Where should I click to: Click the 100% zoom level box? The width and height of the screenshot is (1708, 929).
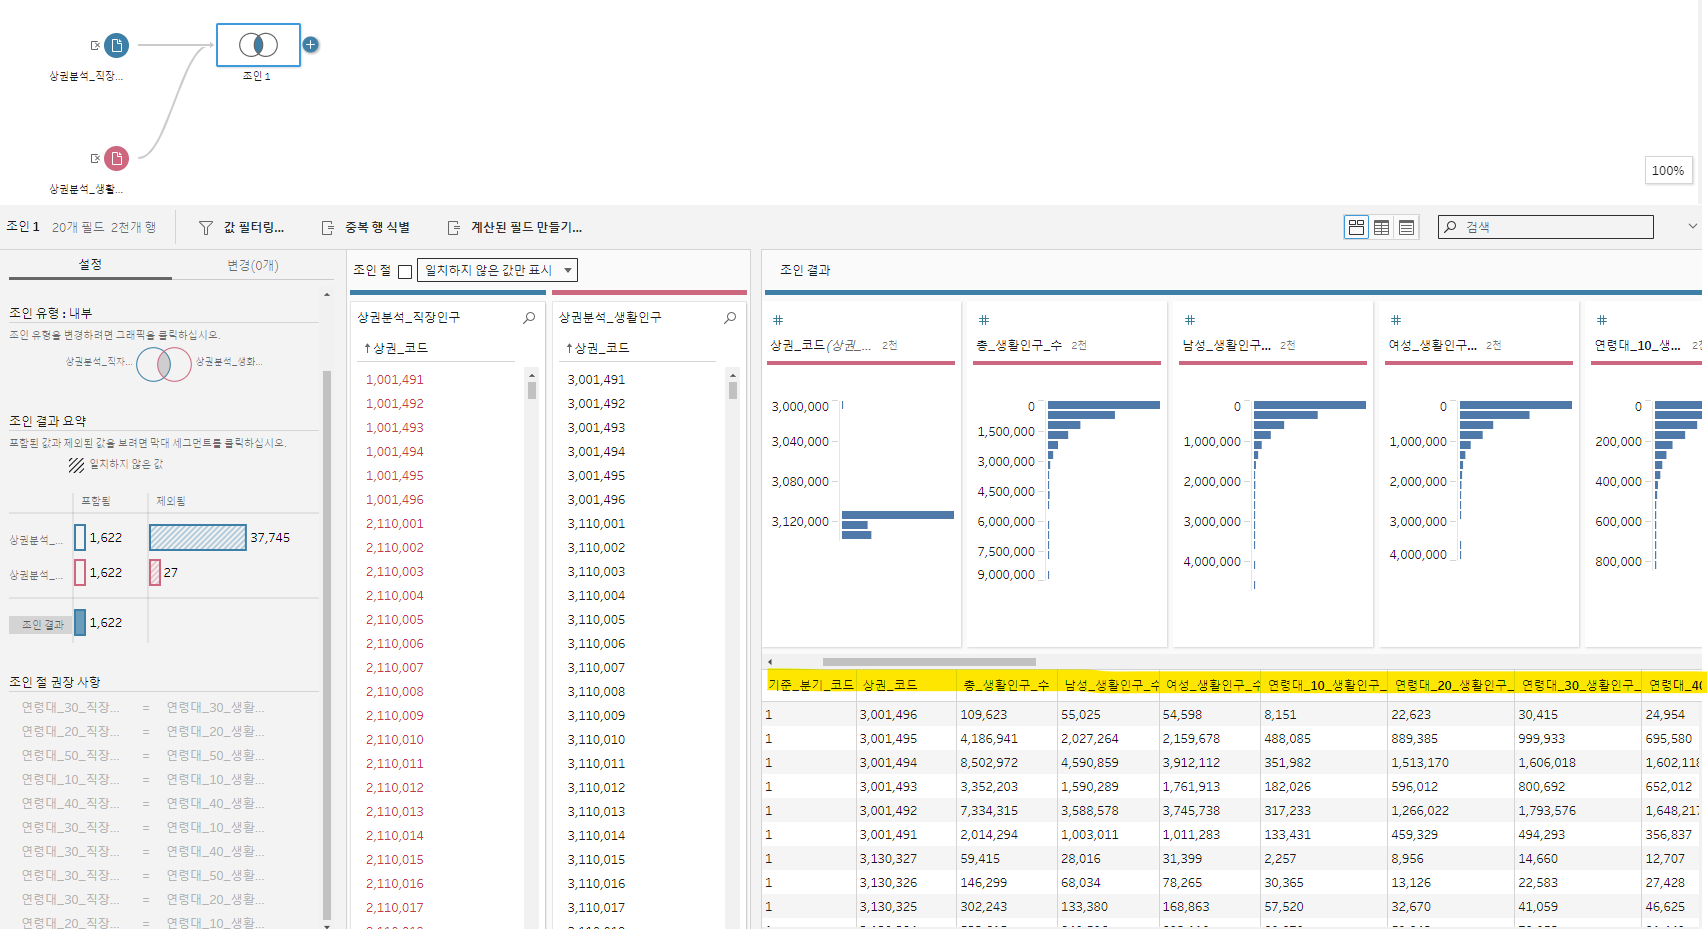pyautogui.click(x=1668, y=170)
